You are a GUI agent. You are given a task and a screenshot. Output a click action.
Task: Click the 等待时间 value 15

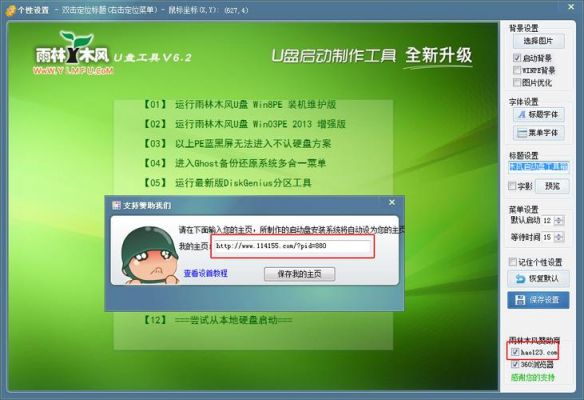pos(547,237)
